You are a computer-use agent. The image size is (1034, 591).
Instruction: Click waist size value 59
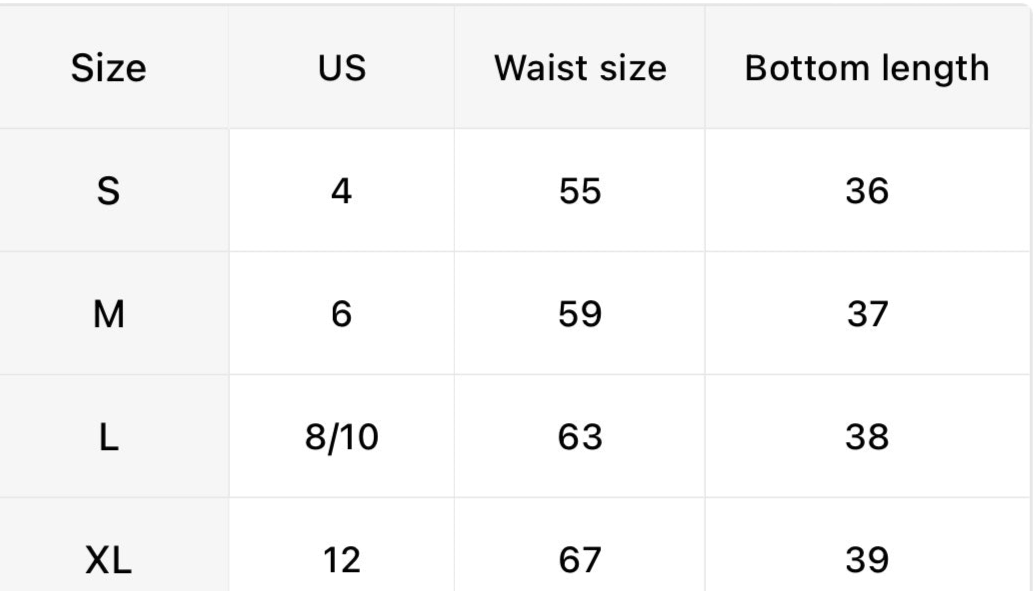[x=580, y=315]
